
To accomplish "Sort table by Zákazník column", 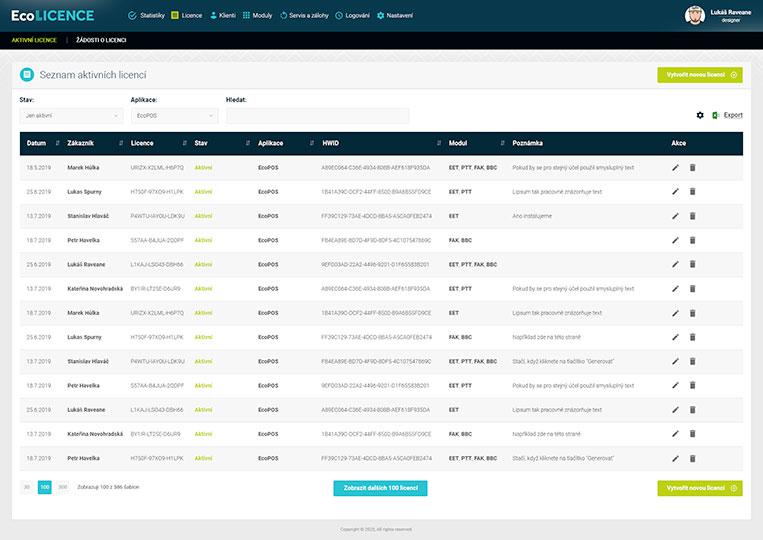I will coord(80,143).
